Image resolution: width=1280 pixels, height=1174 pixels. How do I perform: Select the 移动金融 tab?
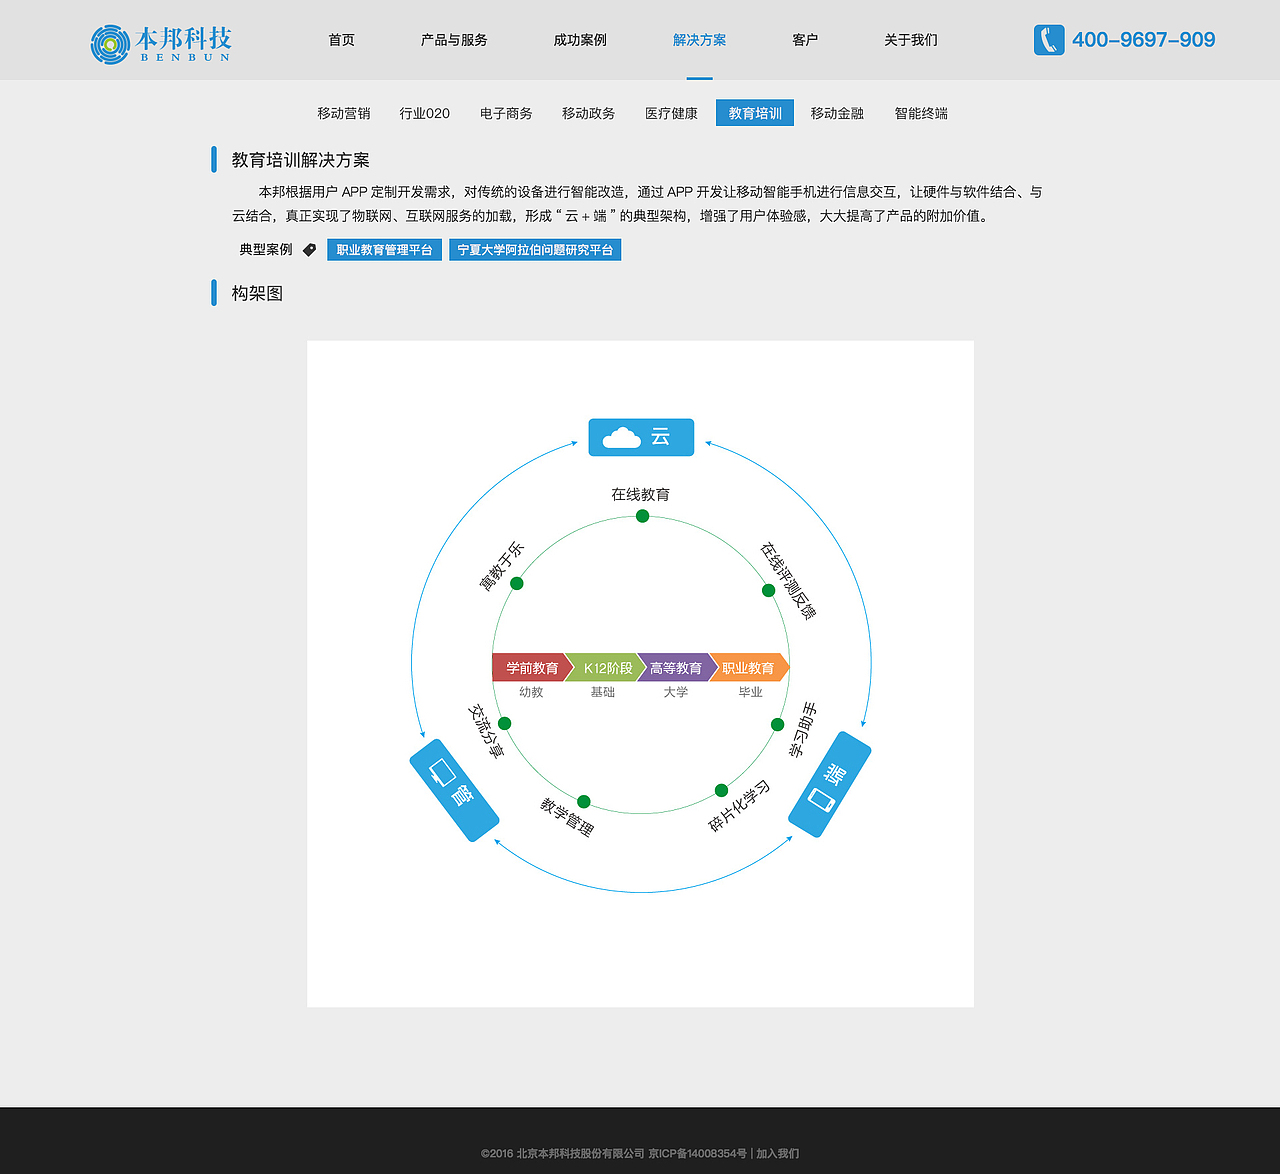click(x=837, y=113)
